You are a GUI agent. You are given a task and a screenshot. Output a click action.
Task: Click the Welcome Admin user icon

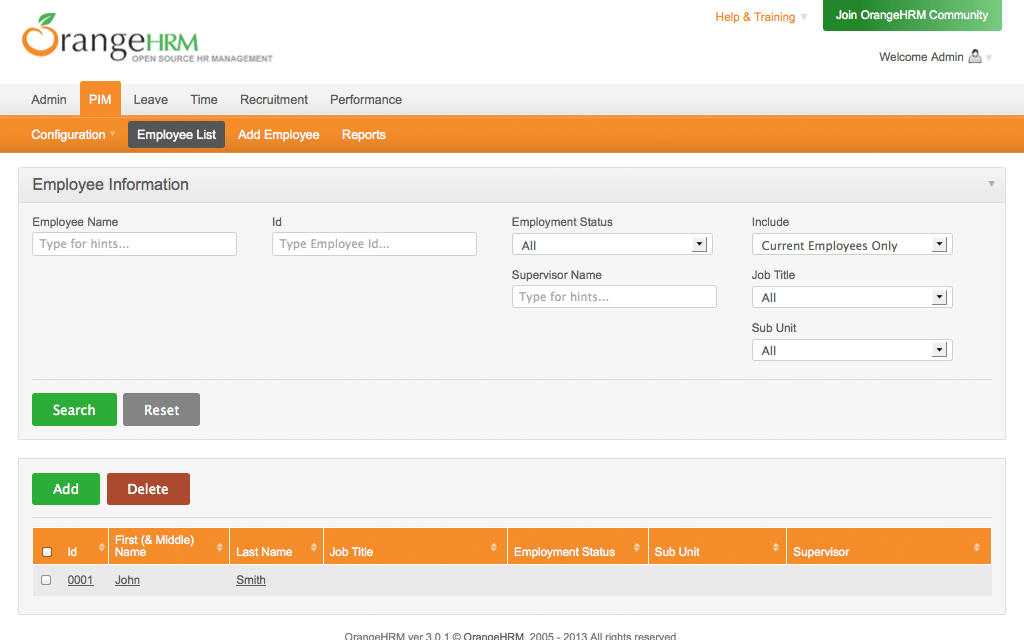(x=975, y=57)
